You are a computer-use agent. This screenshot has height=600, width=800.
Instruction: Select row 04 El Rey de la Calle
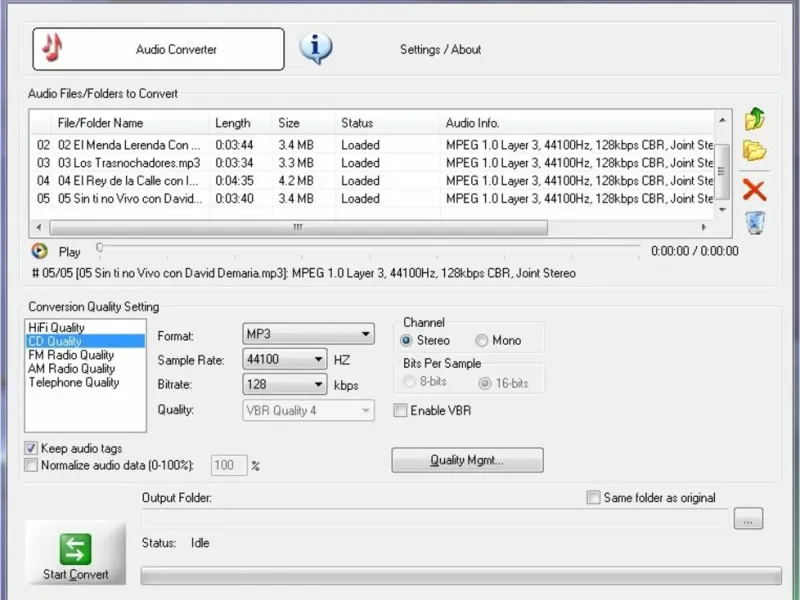point(372,181)
